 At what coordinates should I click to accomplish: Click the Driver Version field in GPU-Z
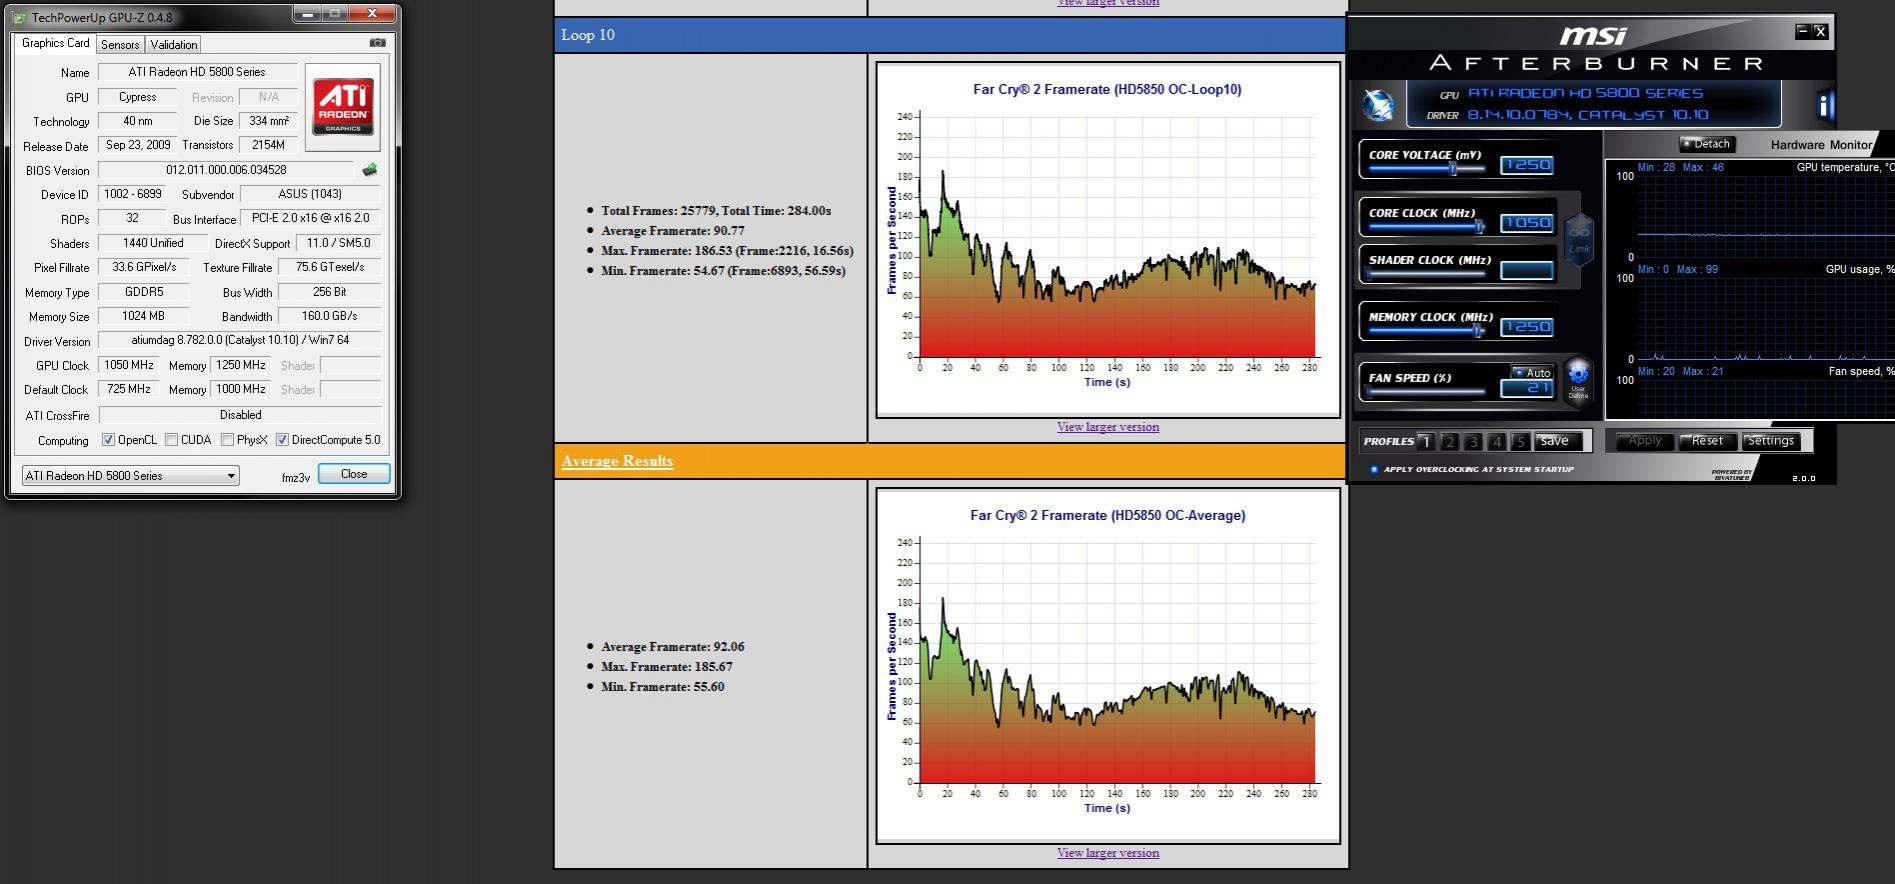[239, 340]
